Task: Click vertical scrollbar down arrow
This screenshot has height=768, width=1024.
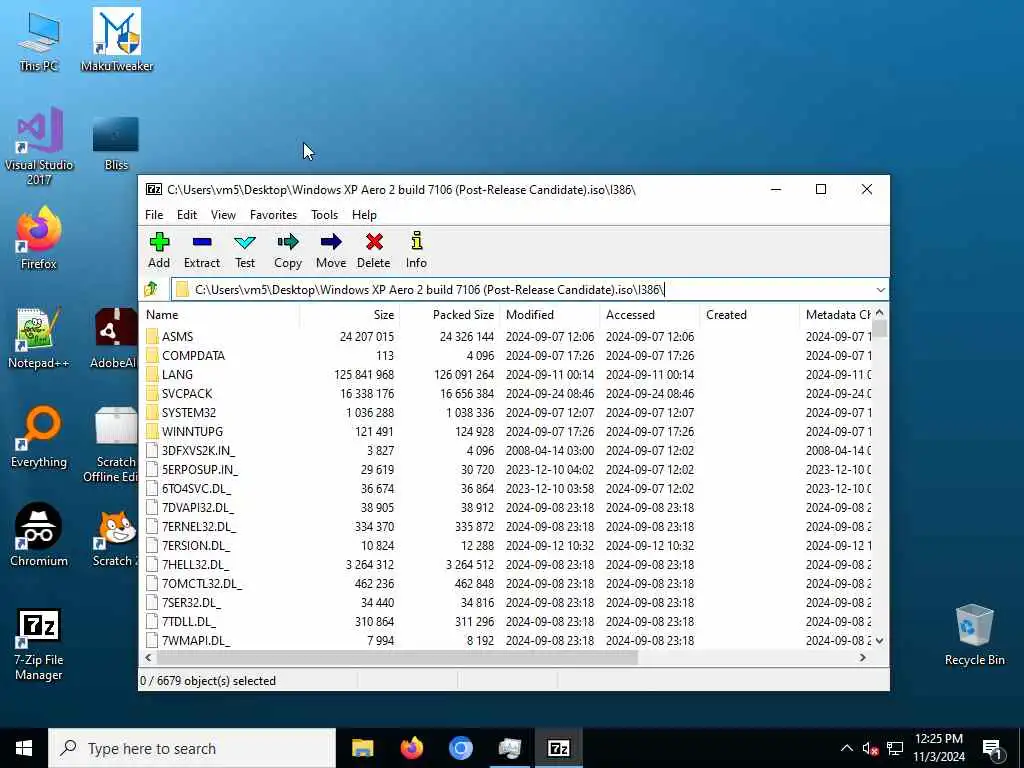Action: [x=880, y=641]
